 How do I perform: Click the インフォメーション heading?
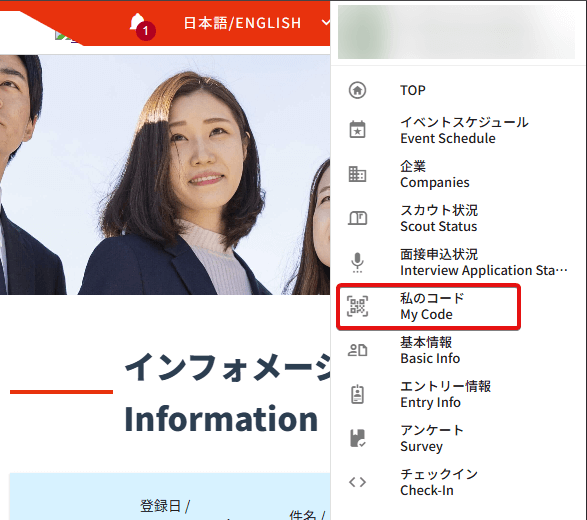point(227,368)
